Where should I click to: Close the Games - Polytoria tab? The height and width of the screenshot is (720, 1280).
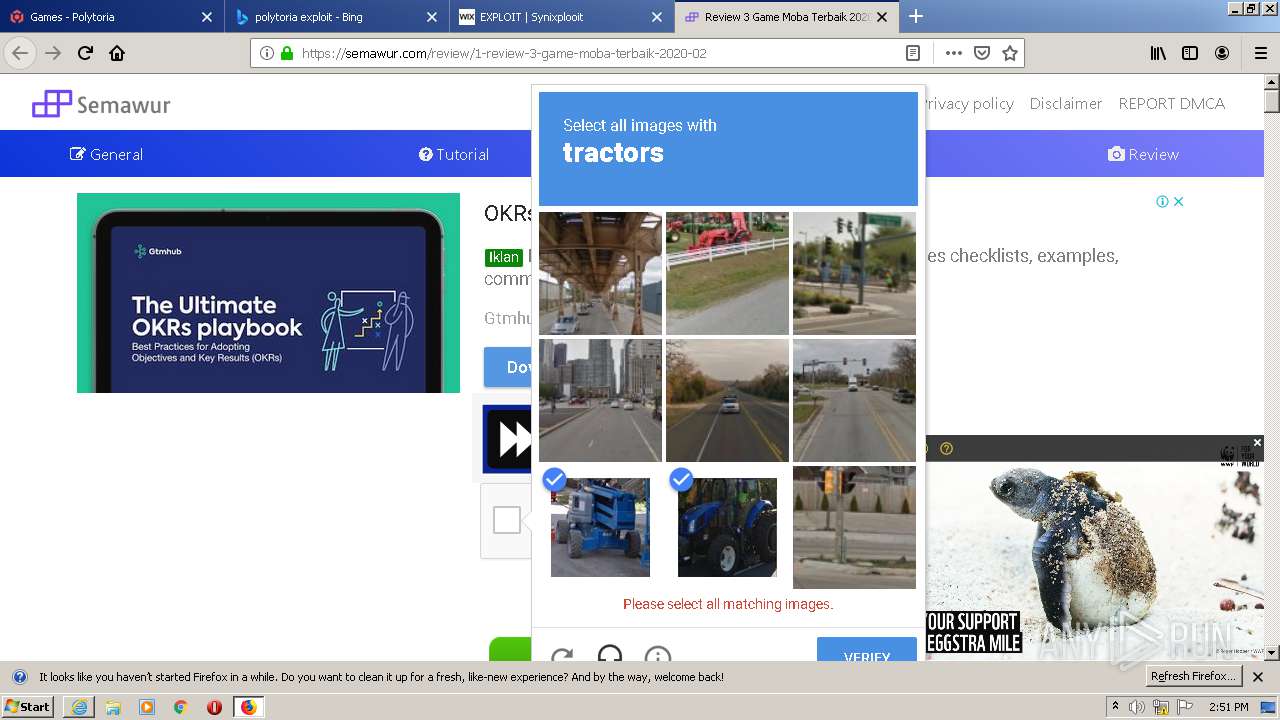[207, 17]
